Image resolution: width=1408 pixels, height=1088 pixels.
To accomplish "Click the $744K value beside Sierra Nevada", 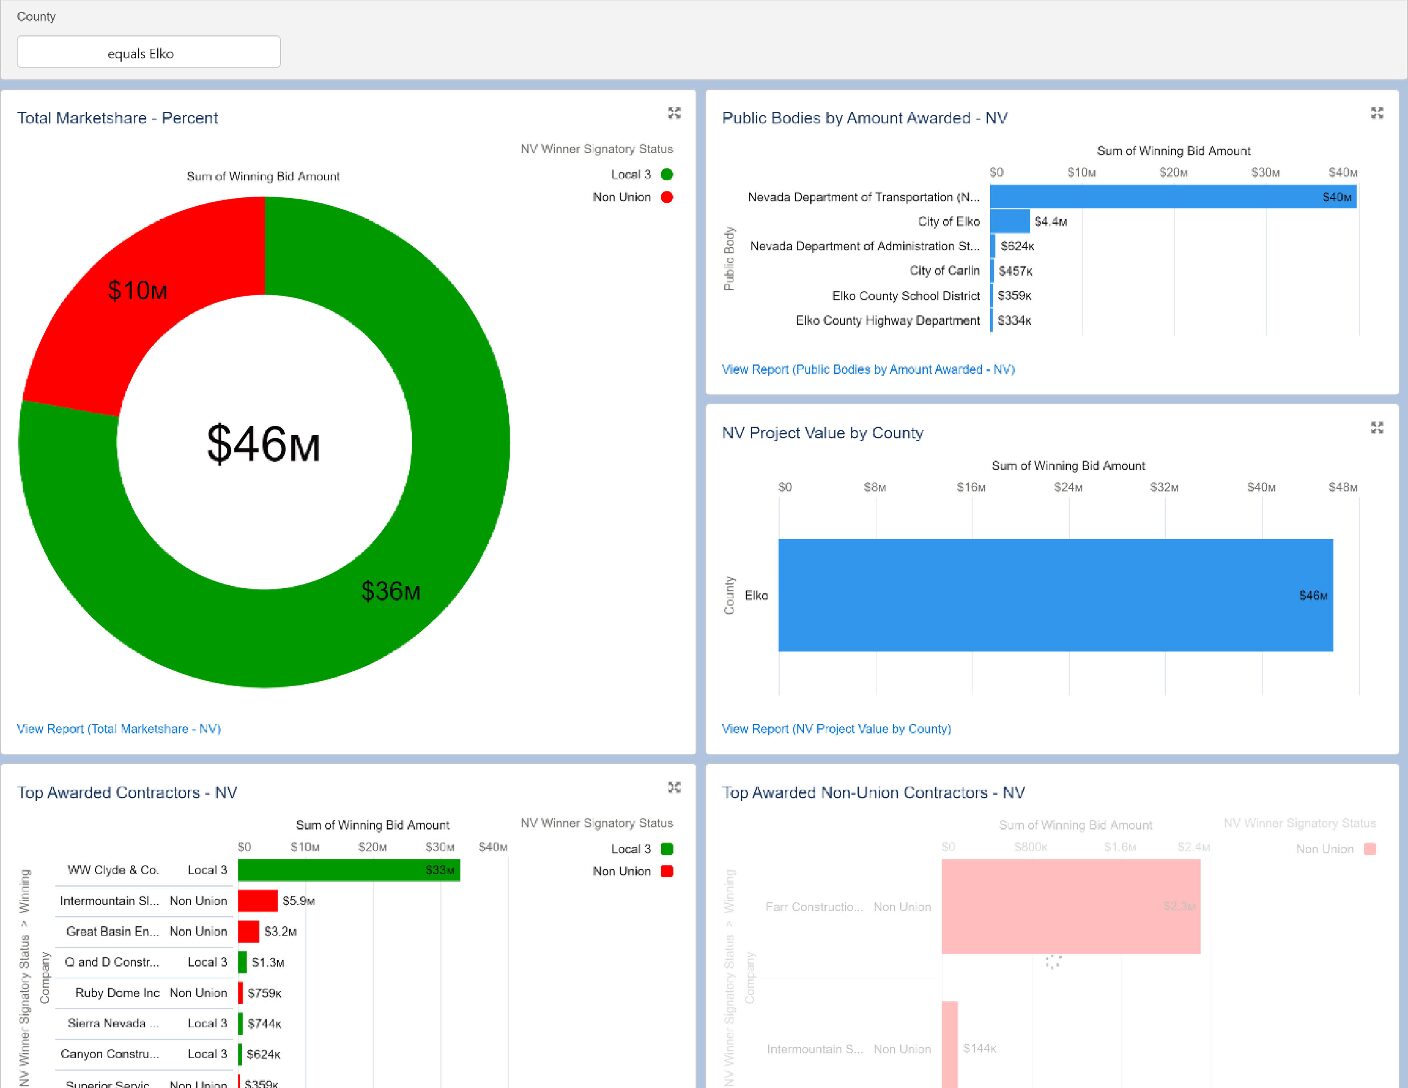I will [264, 1024].
